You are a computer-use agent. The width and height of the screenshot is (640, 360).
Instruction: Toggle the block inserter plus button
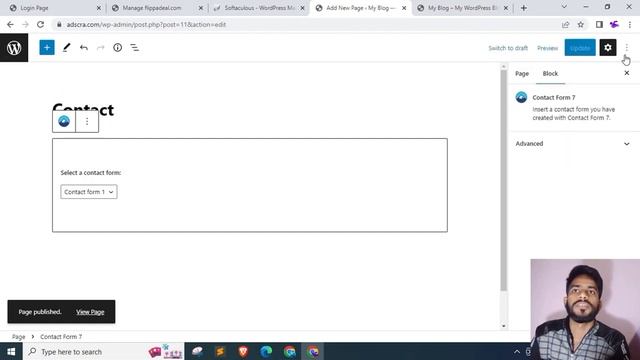pyautogui.click(x=47, y=48)
